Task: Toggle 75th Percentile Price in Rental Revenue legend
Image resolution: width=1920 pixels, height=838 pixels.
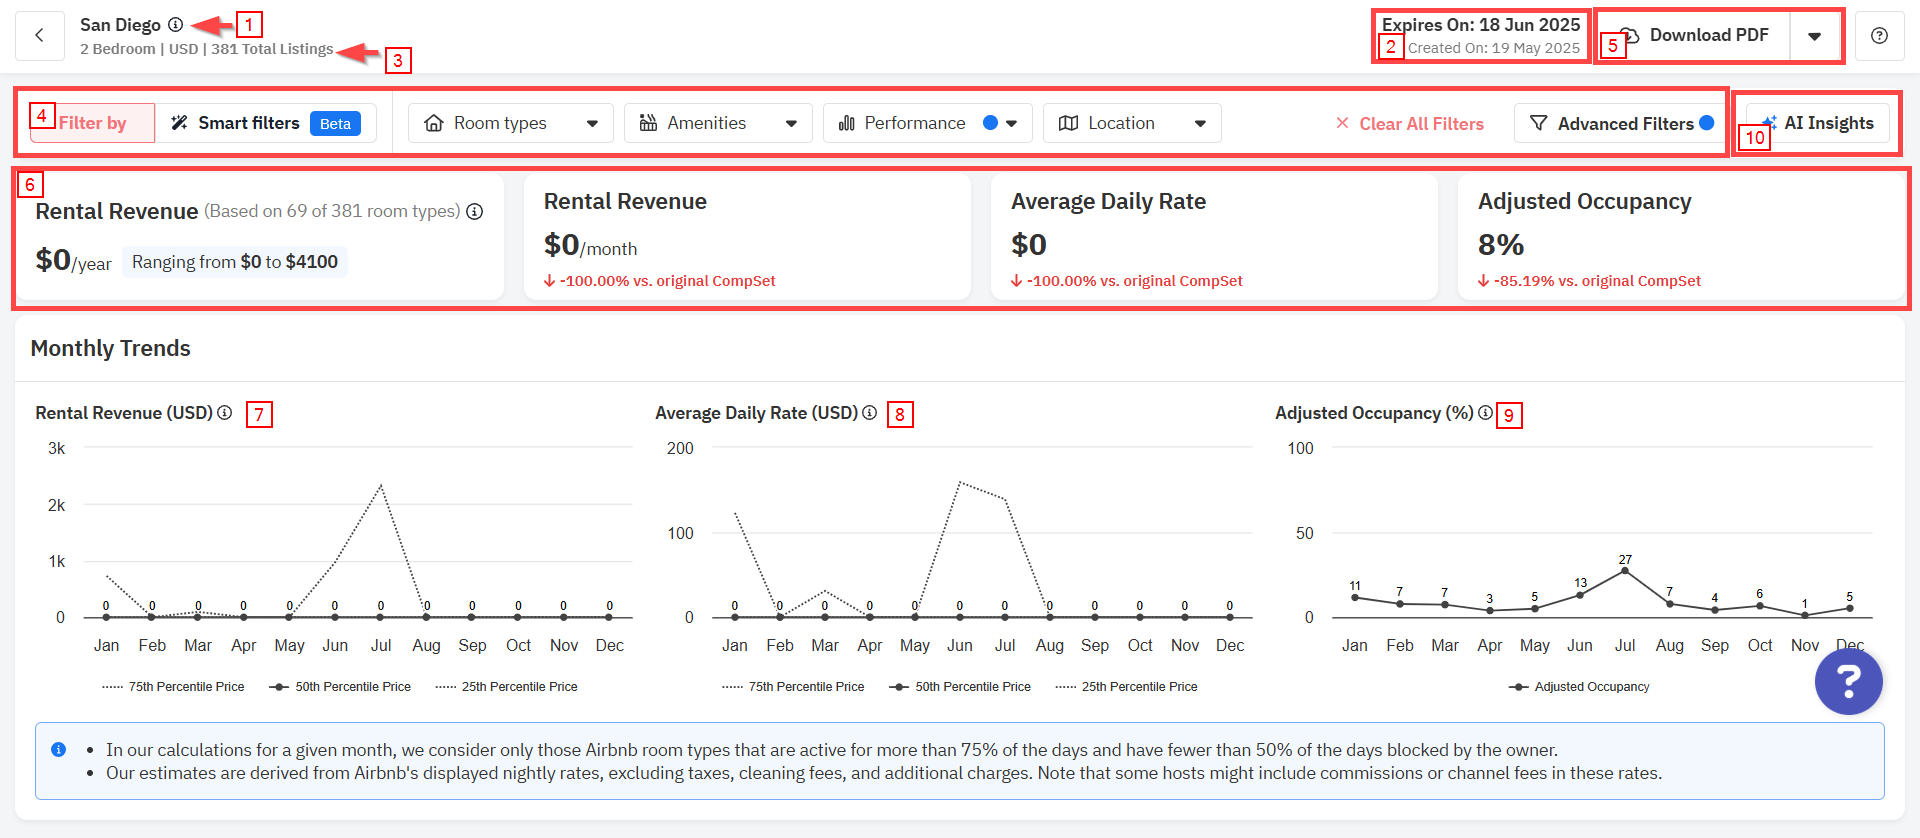Action: [x=173, y=687]
